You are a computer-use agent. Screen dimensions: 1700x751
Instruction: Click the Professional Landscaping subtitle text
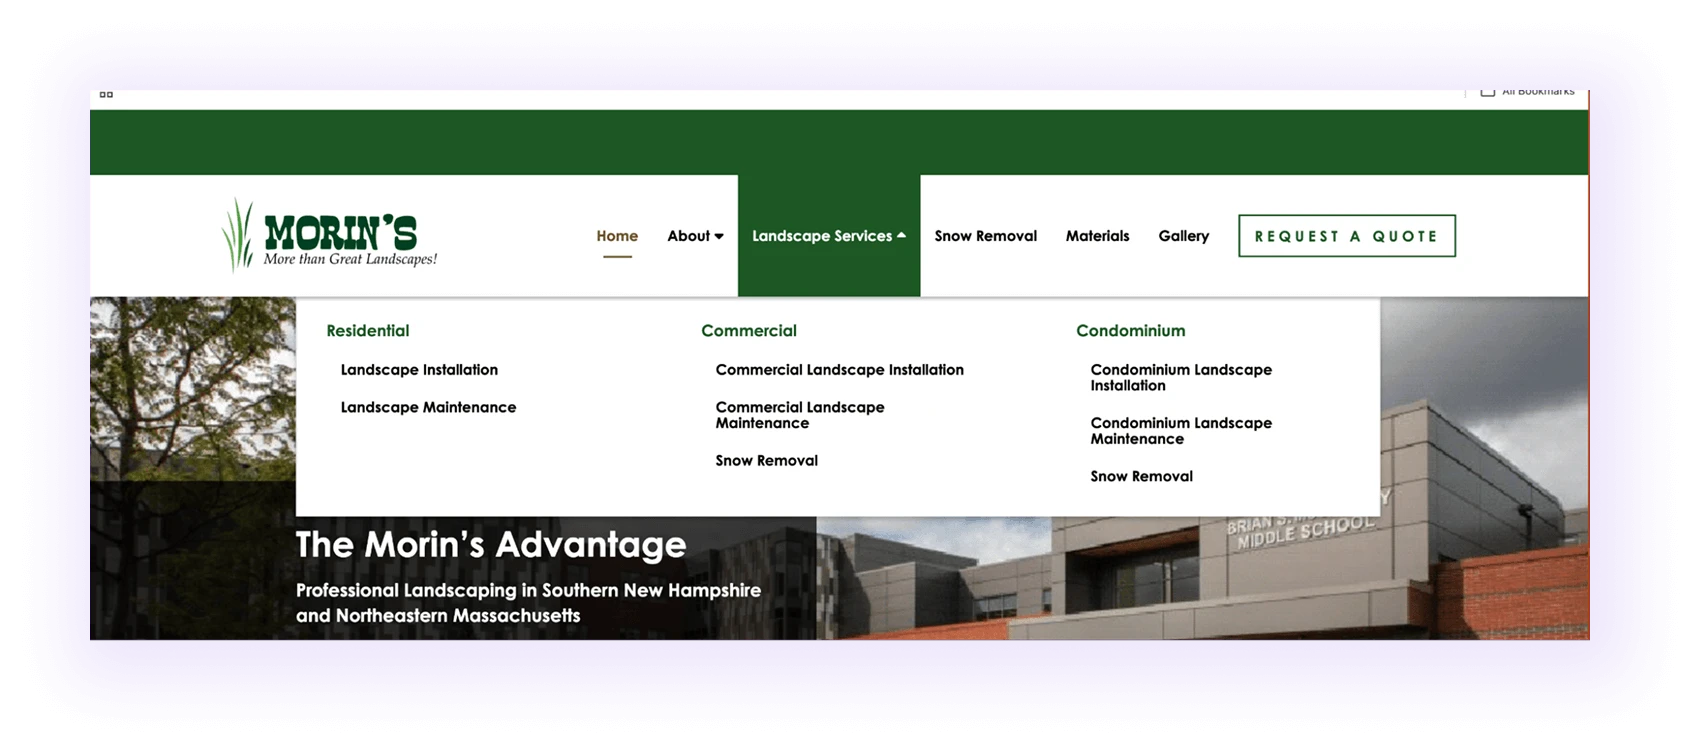(x=528, y=603)
